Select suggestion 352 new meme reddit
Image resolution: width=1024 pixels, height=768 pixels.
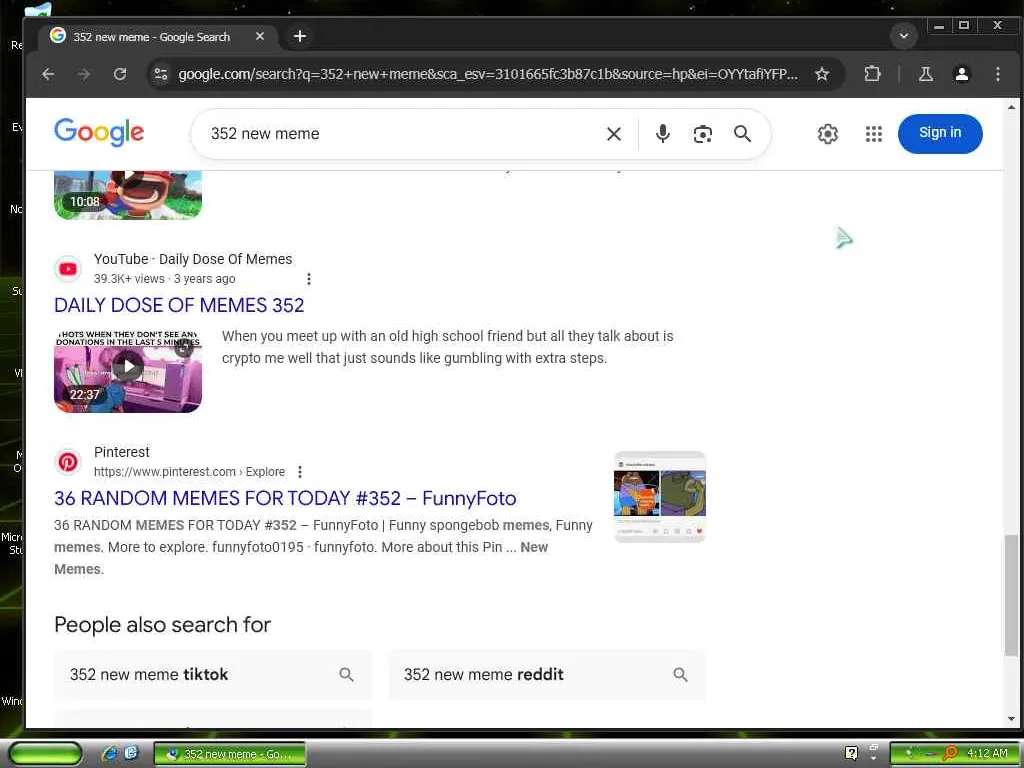[x=547, y=675]
